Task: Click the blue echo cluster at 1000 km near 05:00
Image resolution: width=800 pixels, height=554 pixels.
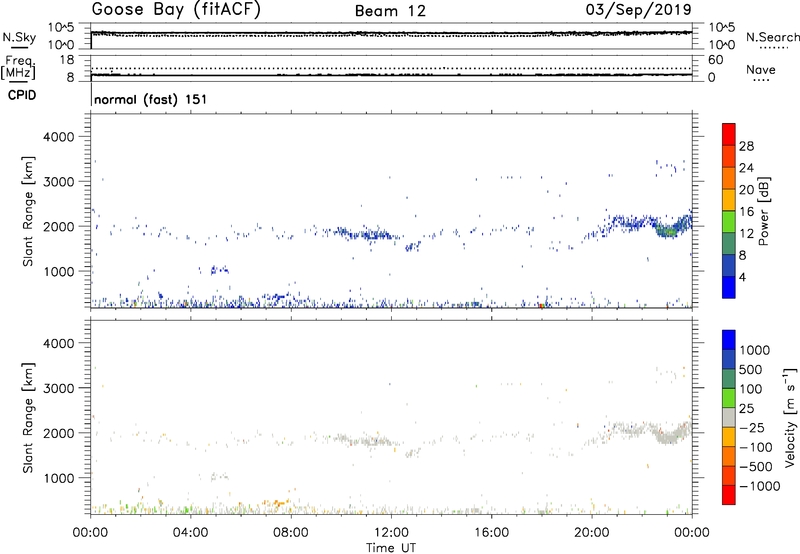Action: (219, 270)
